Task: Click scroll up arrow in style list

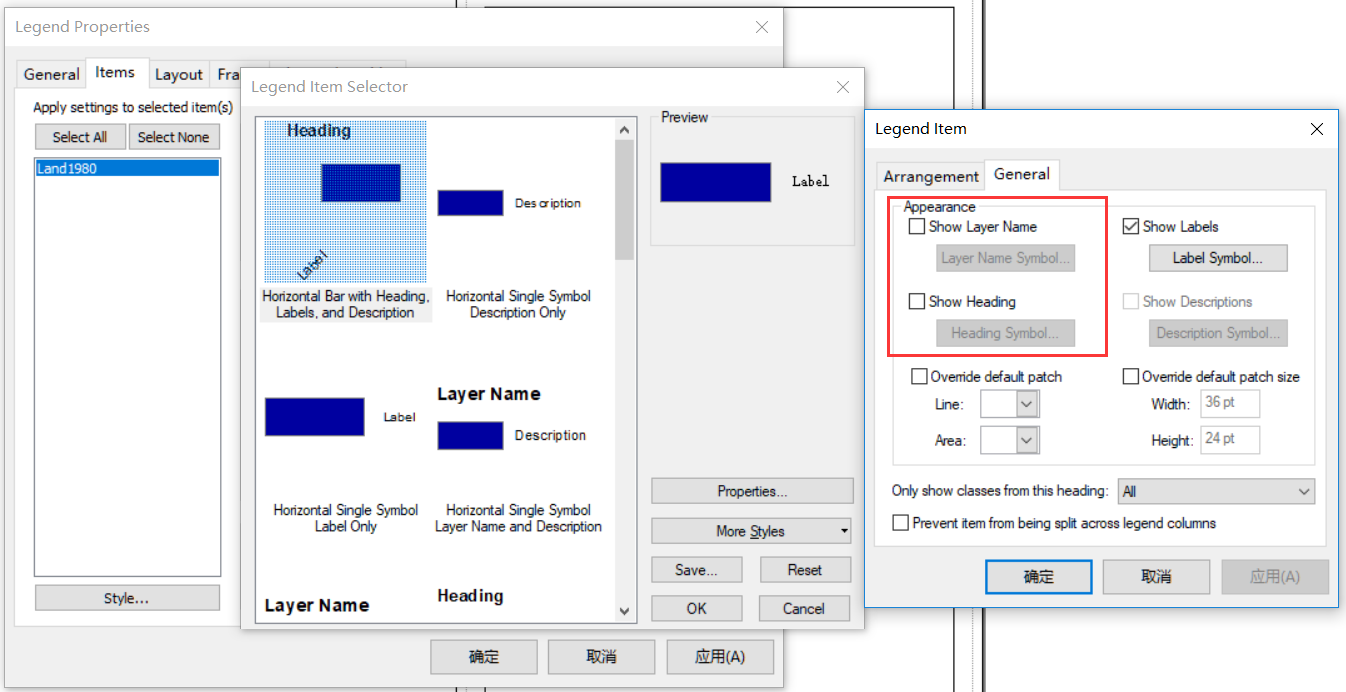Action: pyautogui.click(x=625, y=130)
